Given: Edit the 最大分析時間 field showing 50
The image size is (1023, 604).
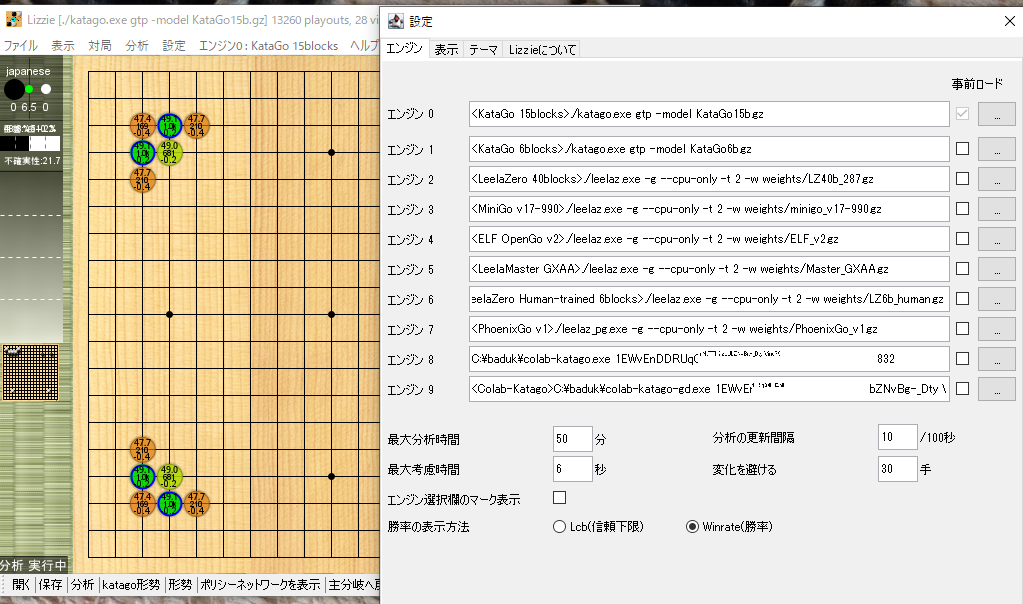Looking at the screenshot, I should [x=572, y=439].
